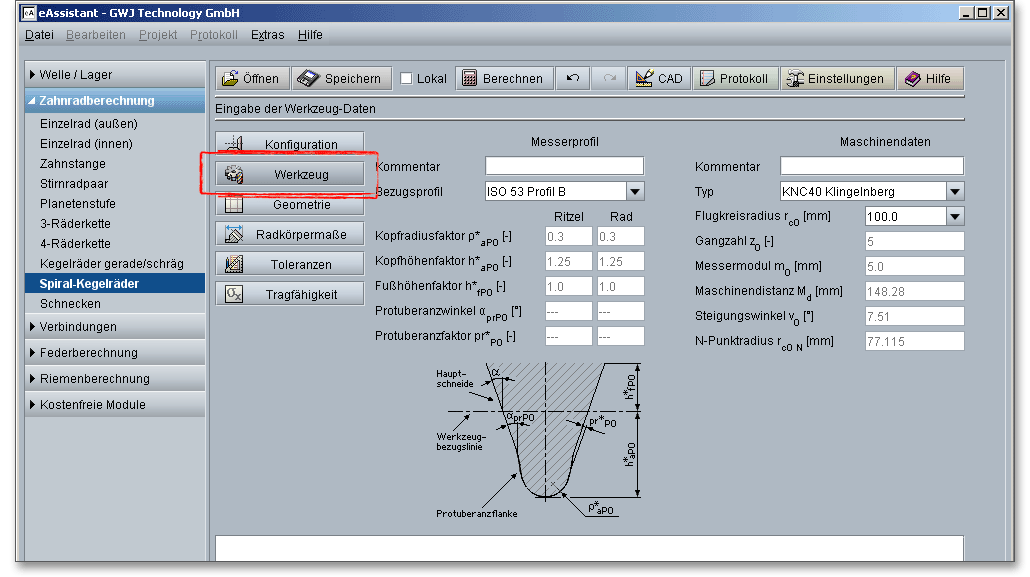Click the Tragfähigkeit button

coord(290,294)
